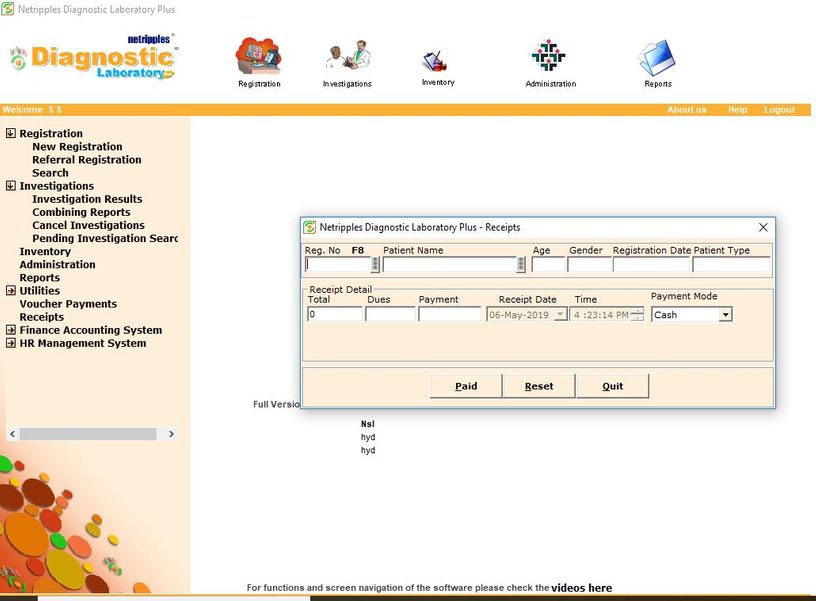Screen dimensions: 816x601
Task: Open Combining Reports in sidebar
Action: coord(81,212)
